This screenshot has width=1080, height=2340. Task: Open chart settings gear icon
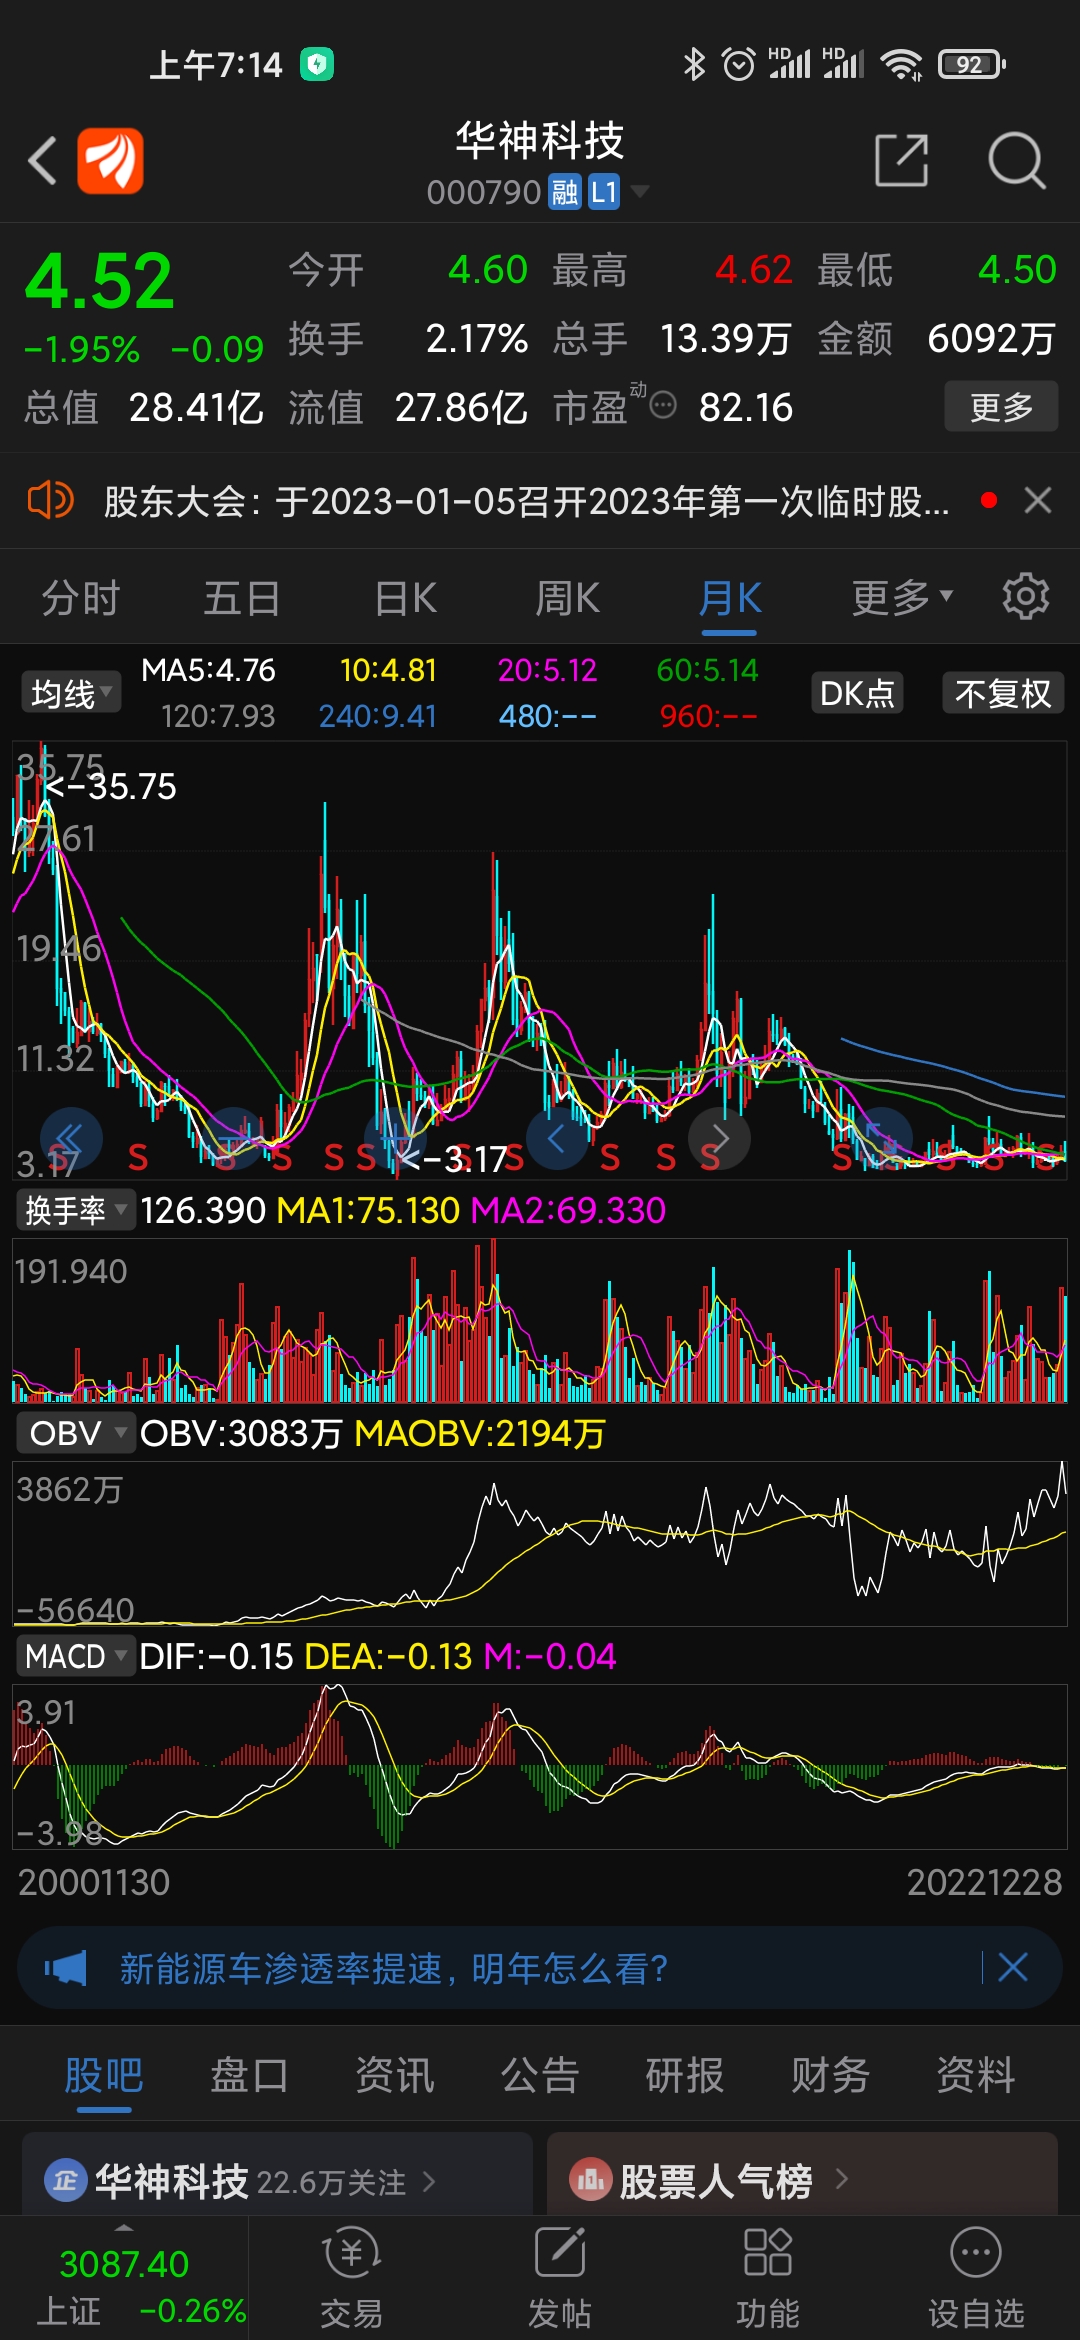pyautogui.click(x=1026, y=597)
